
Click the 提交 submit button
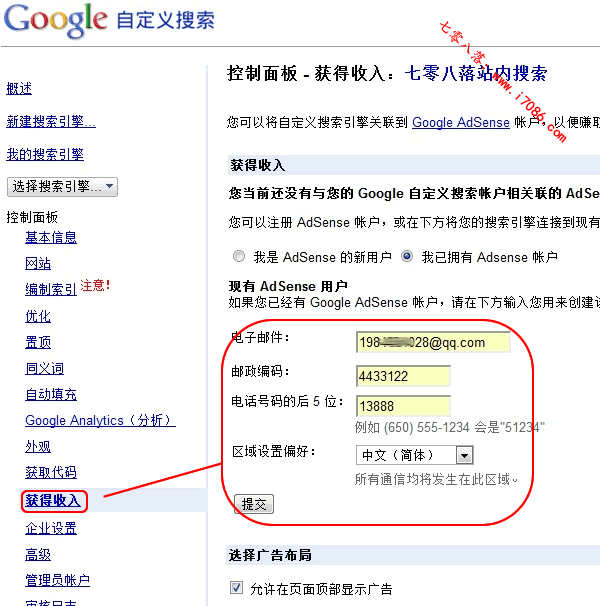[x=254, y=505]
